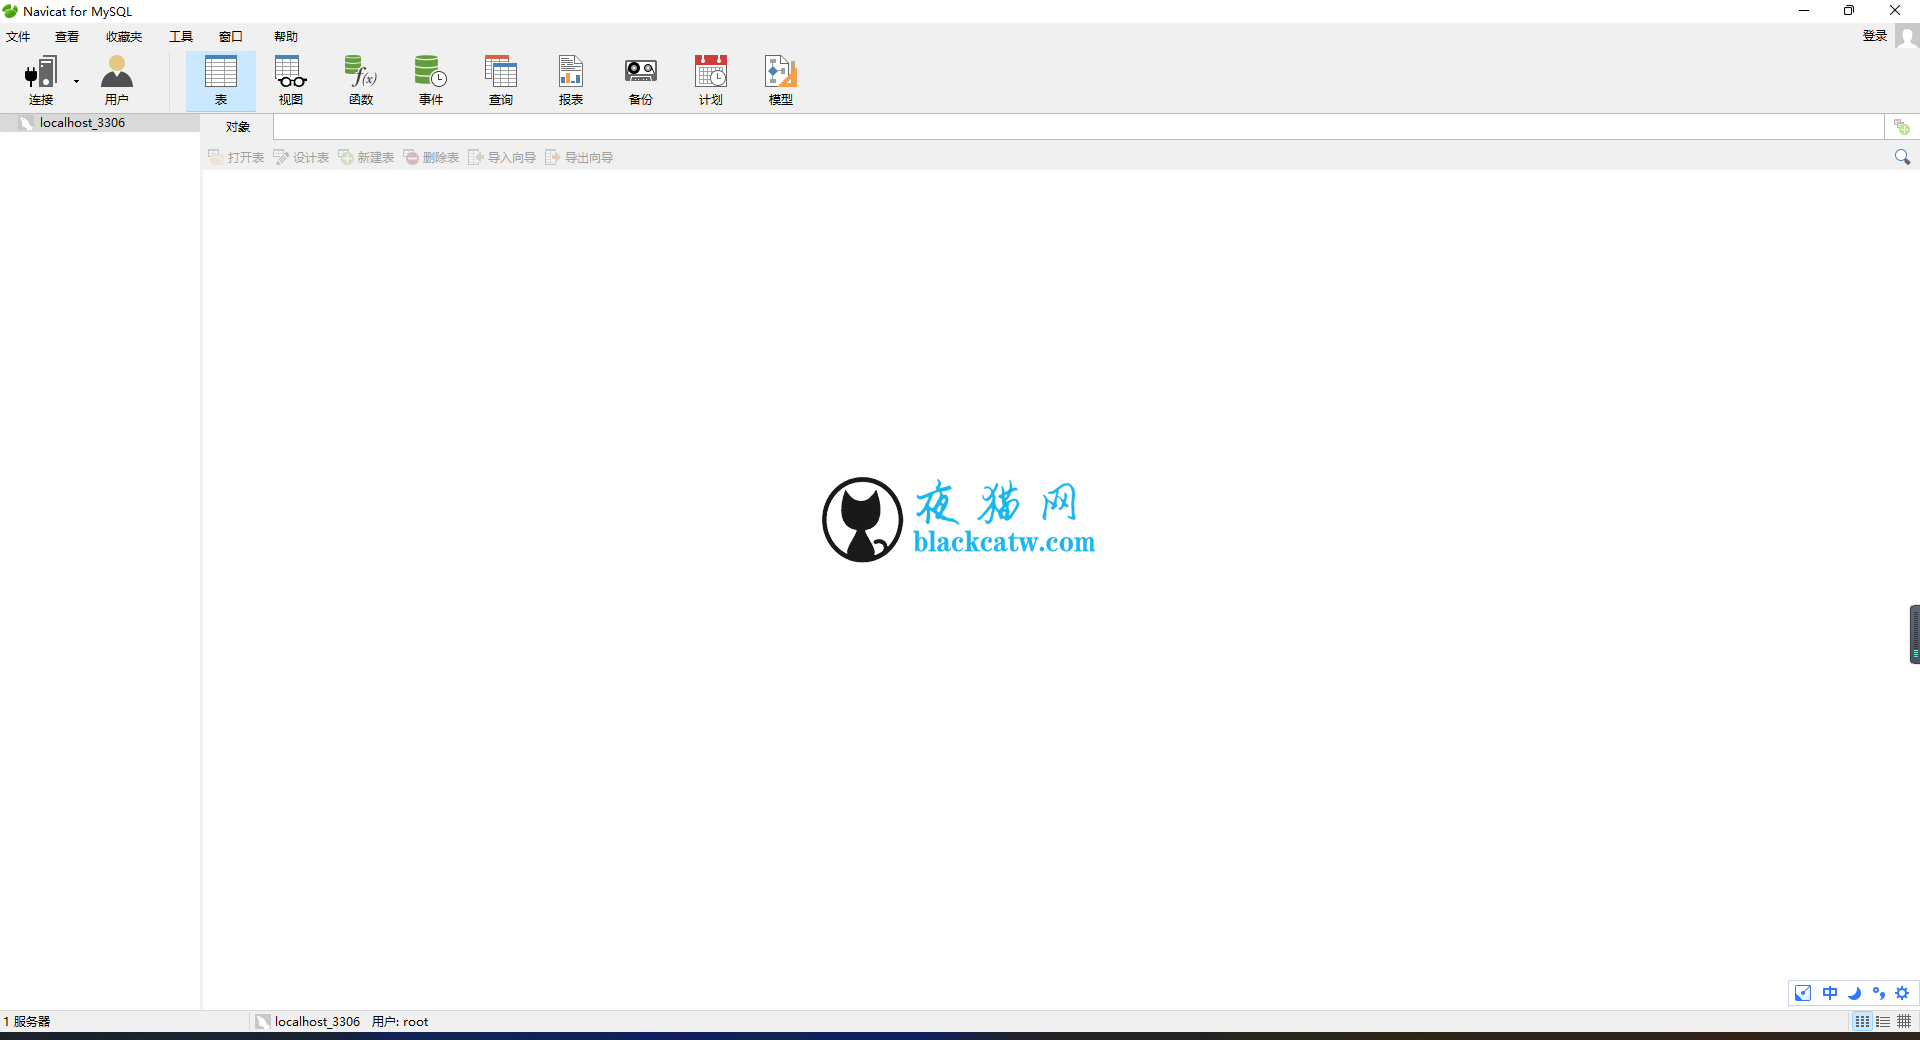Viewport: 1920px width, 1040px height.
Task: Toggle the 中 Chinese input mode
Action: [x=1830, y=993]
